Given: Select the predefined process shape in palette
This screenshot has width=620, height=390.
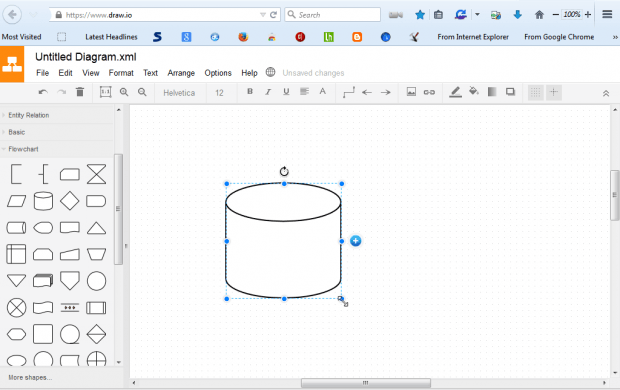Looking at the screenshot, I should [x=96, y=308].
